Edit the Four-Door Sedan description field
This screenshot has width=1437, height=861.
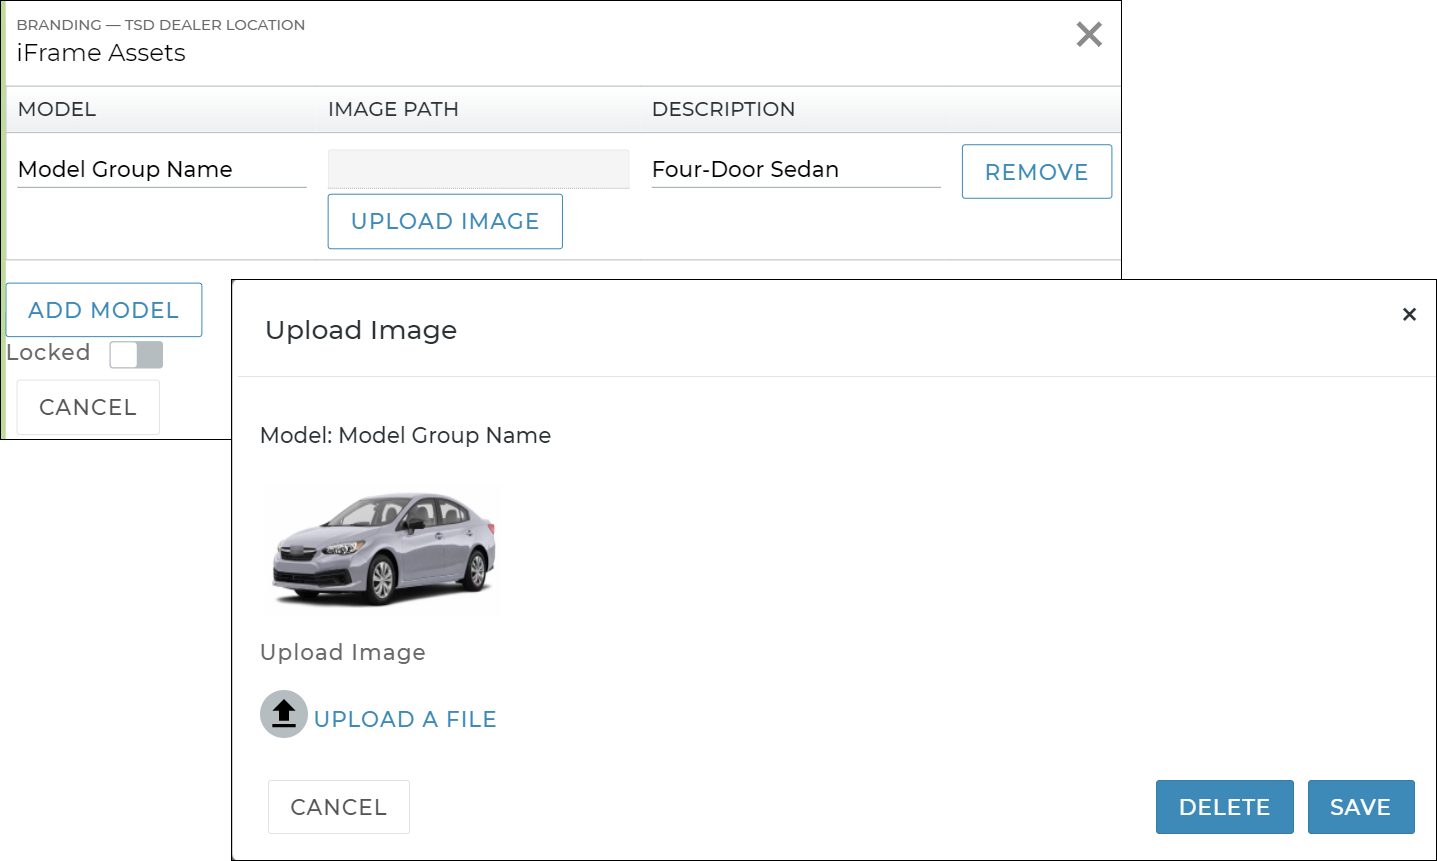point(795,170)
